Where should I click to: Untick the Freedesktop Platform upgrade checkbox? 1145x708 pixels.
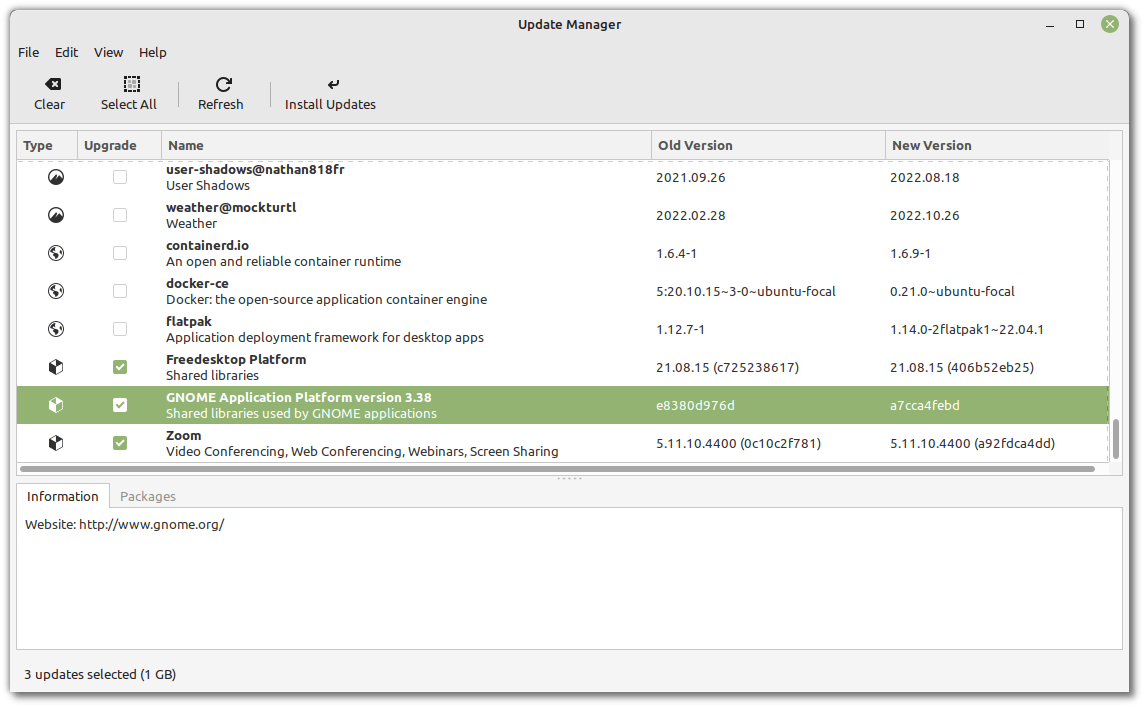120,367
